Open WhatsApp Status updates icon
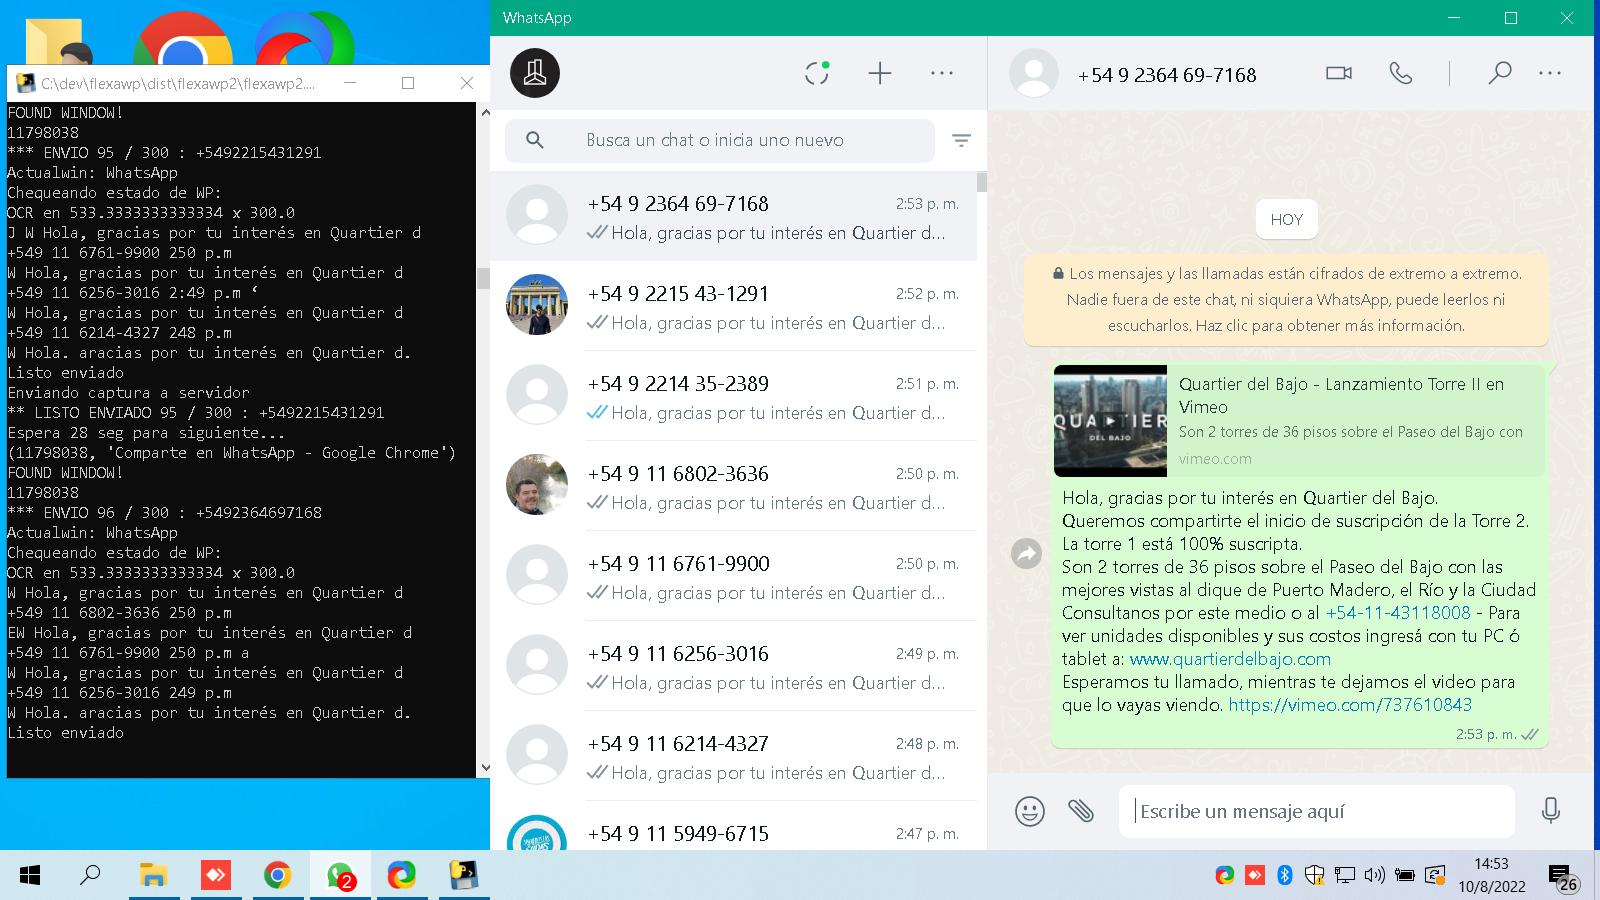1600x900 pixels. click(x=817, y=73)
